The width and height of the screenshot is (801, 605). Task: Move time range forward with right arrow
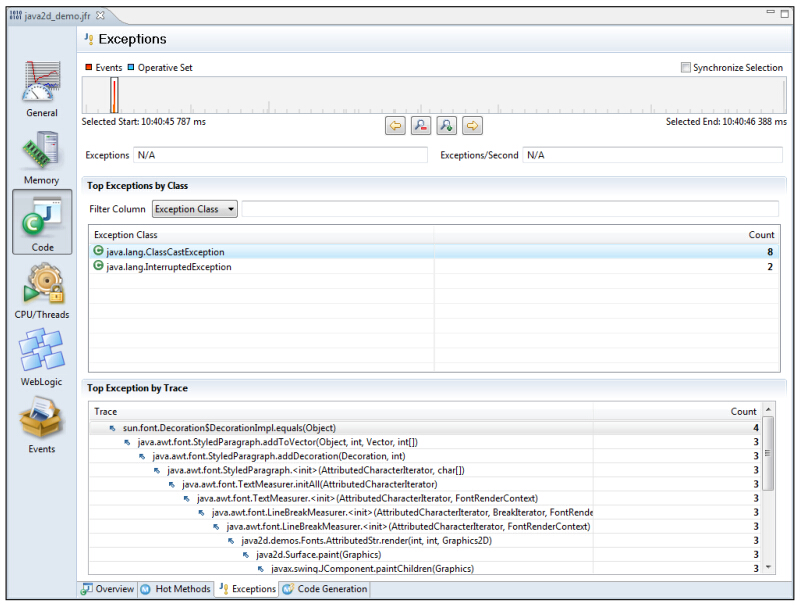click(x=473, y=125)
